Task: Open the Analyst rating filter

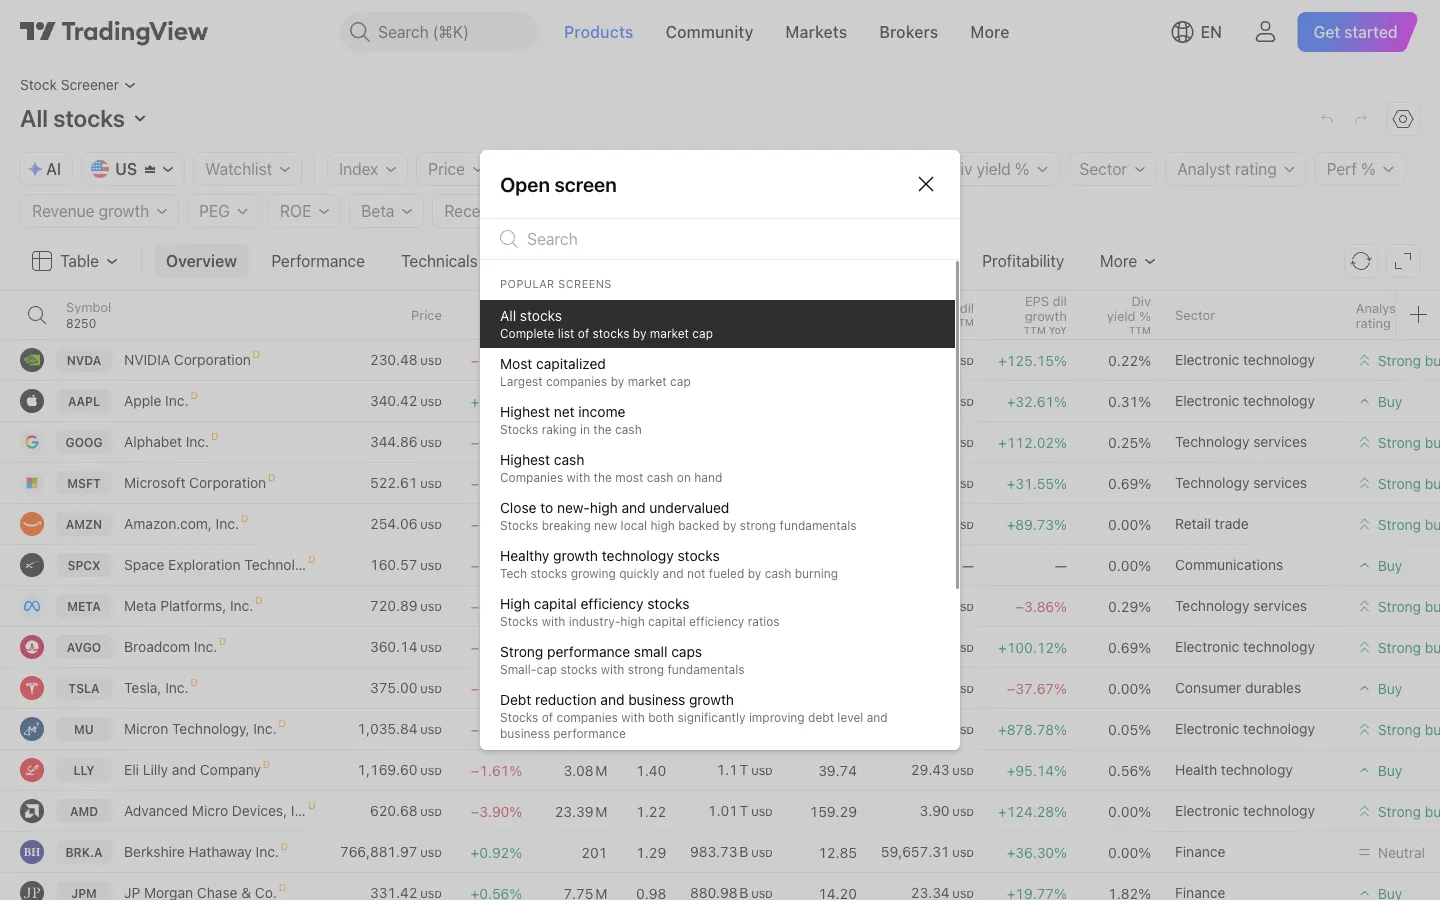Action: click(x=1236, y=169)
